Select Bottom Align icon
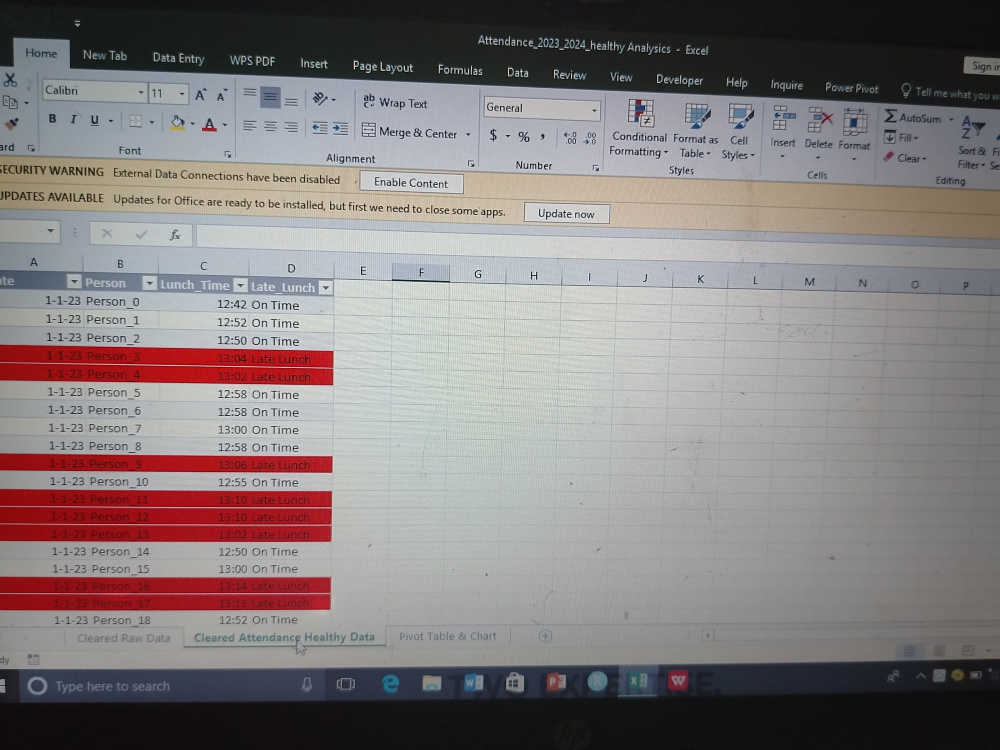Screen dimensions: 1000x750 pos(291,100)
